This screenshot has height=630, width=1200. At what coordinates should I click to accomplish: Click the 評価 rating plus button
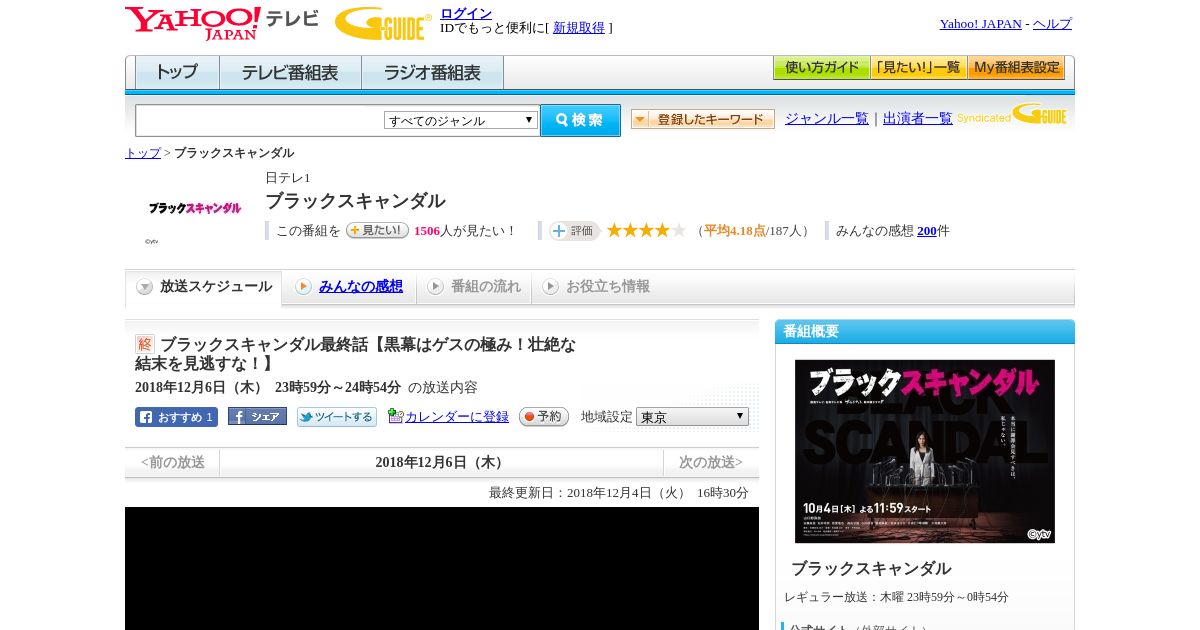click(574, 231)
